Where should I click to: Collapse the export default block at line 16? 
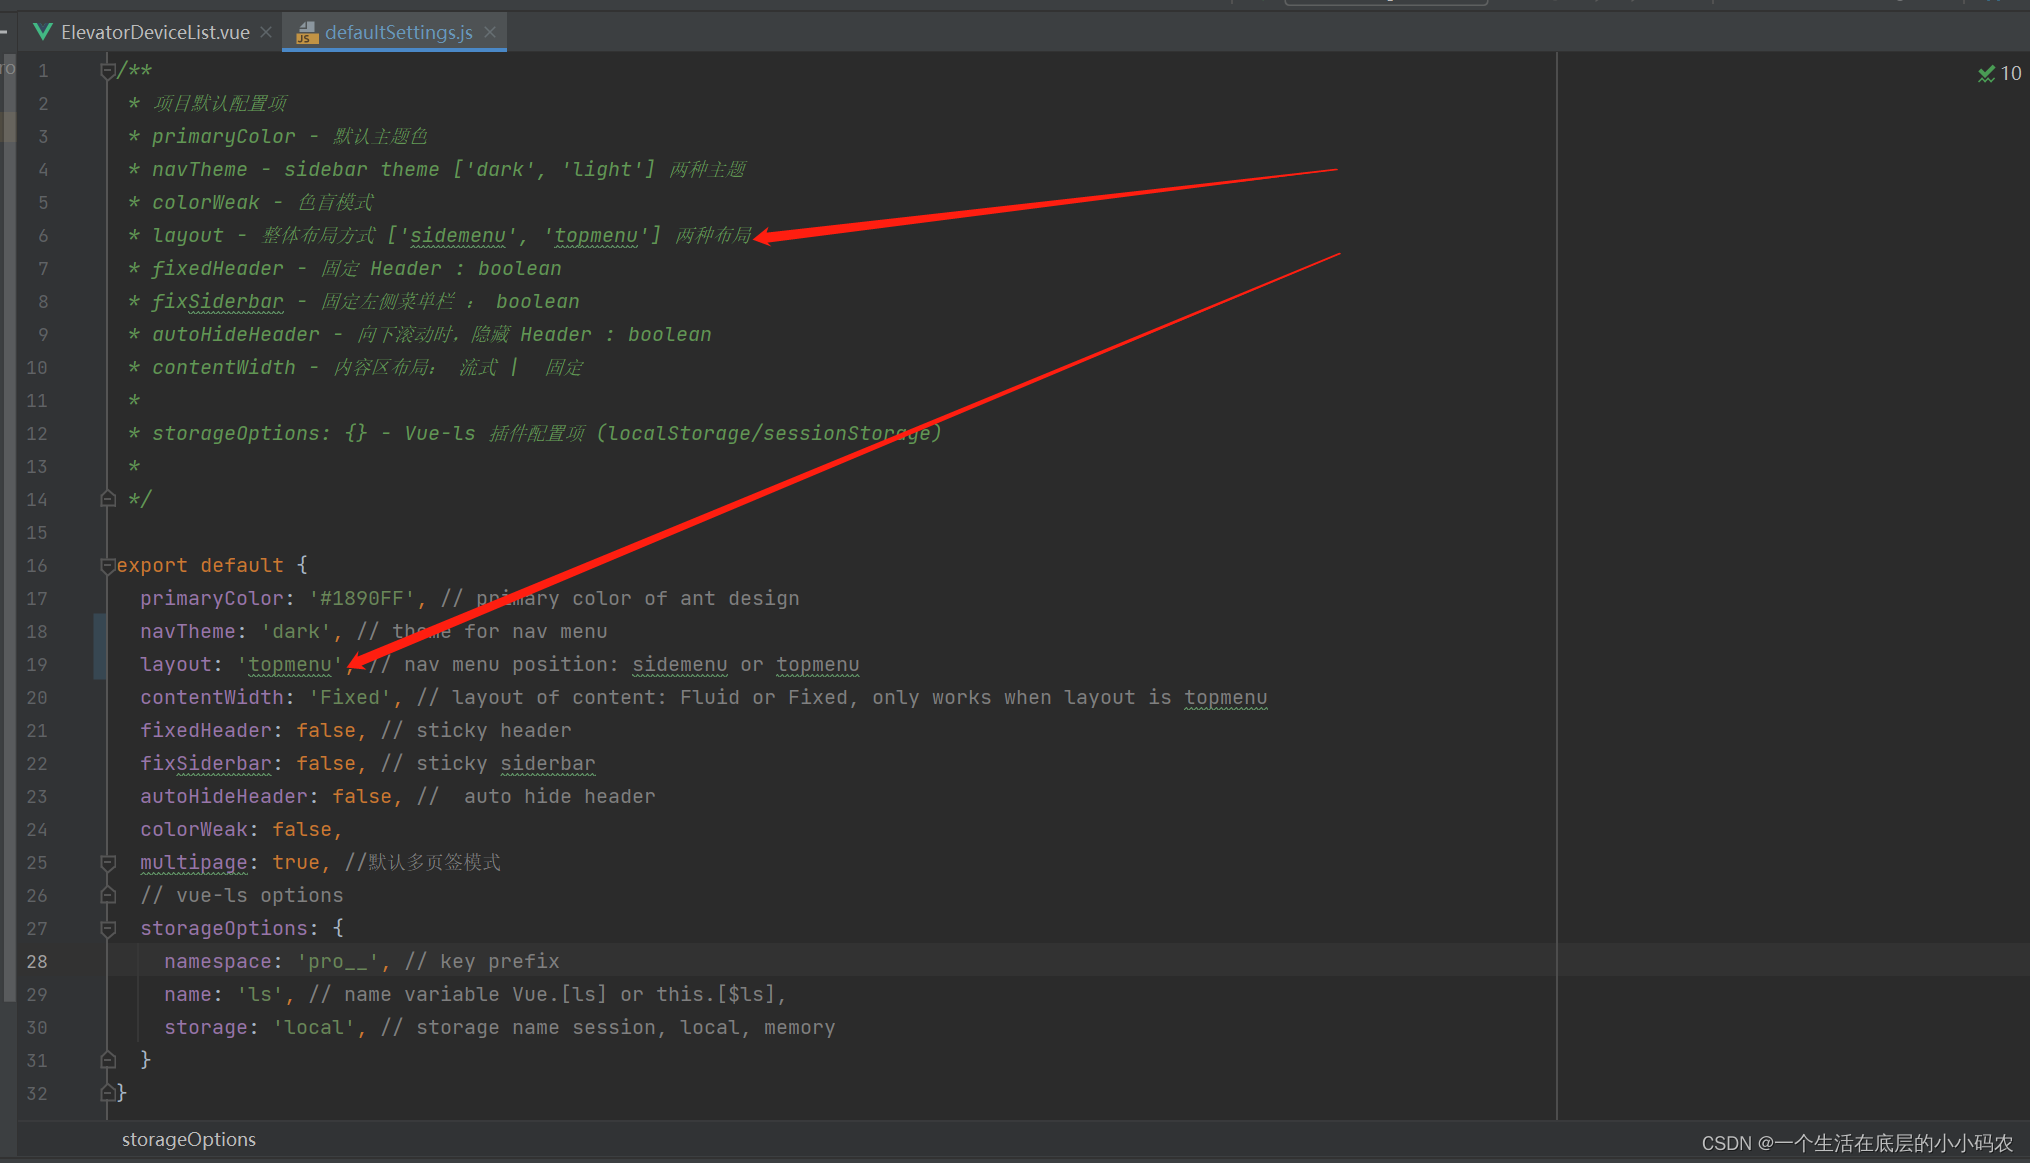tap(108, 565)
